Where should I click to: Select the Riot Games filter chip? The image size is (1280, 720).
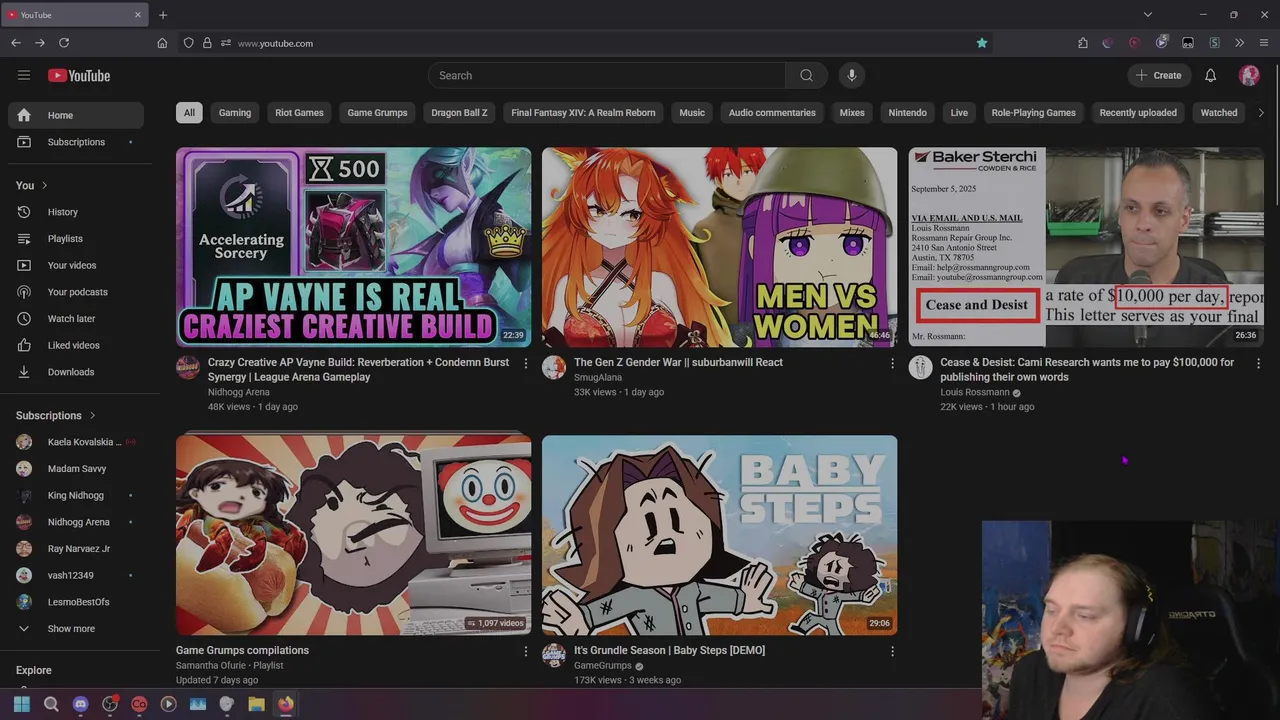(299, 113)
